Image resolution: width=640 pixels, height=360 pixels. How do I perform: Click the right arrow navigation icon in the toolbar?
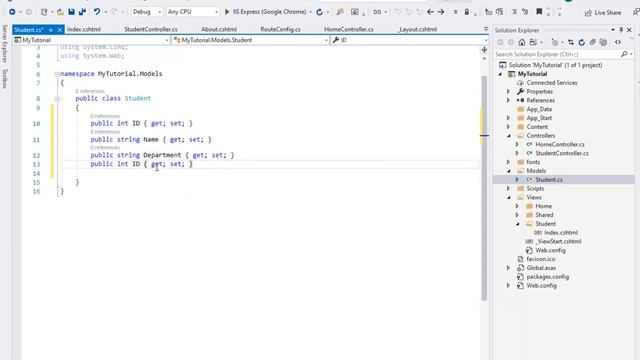coord(441,12)
